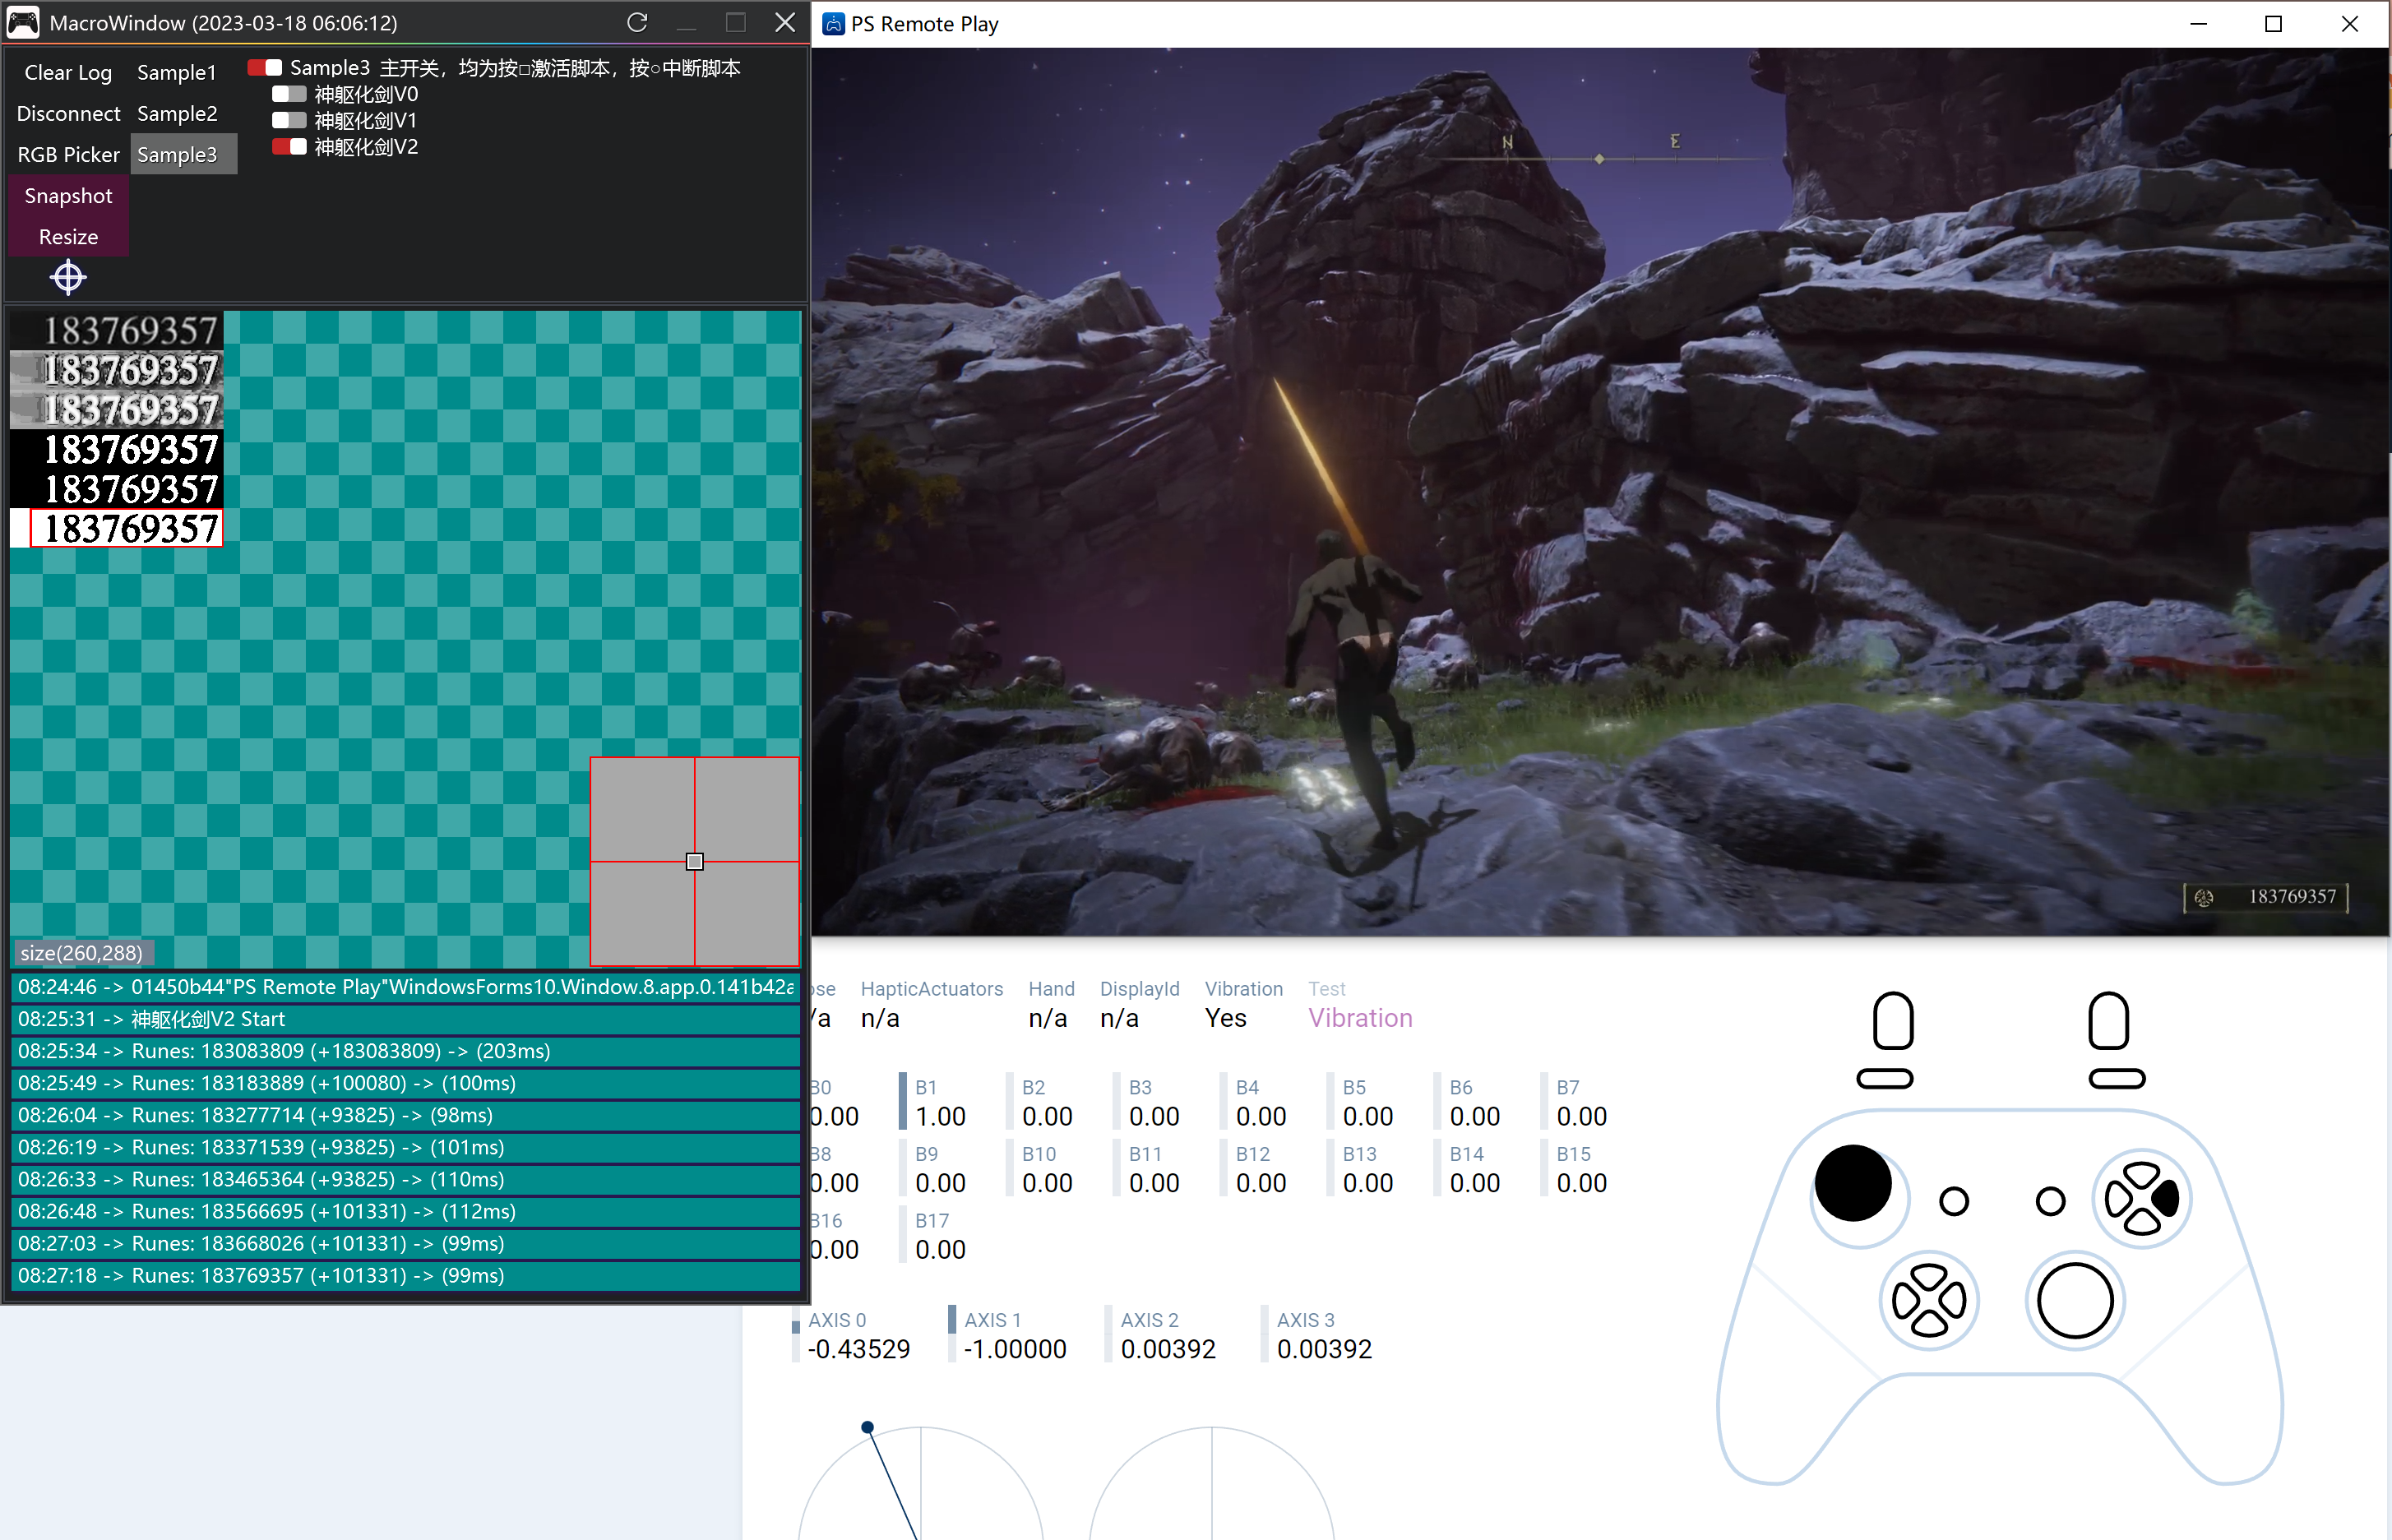Disable the 神躯化剑V2 toggle
Screen dimensions: 2392x1540
pyautogui.click(x=289, y=147)
